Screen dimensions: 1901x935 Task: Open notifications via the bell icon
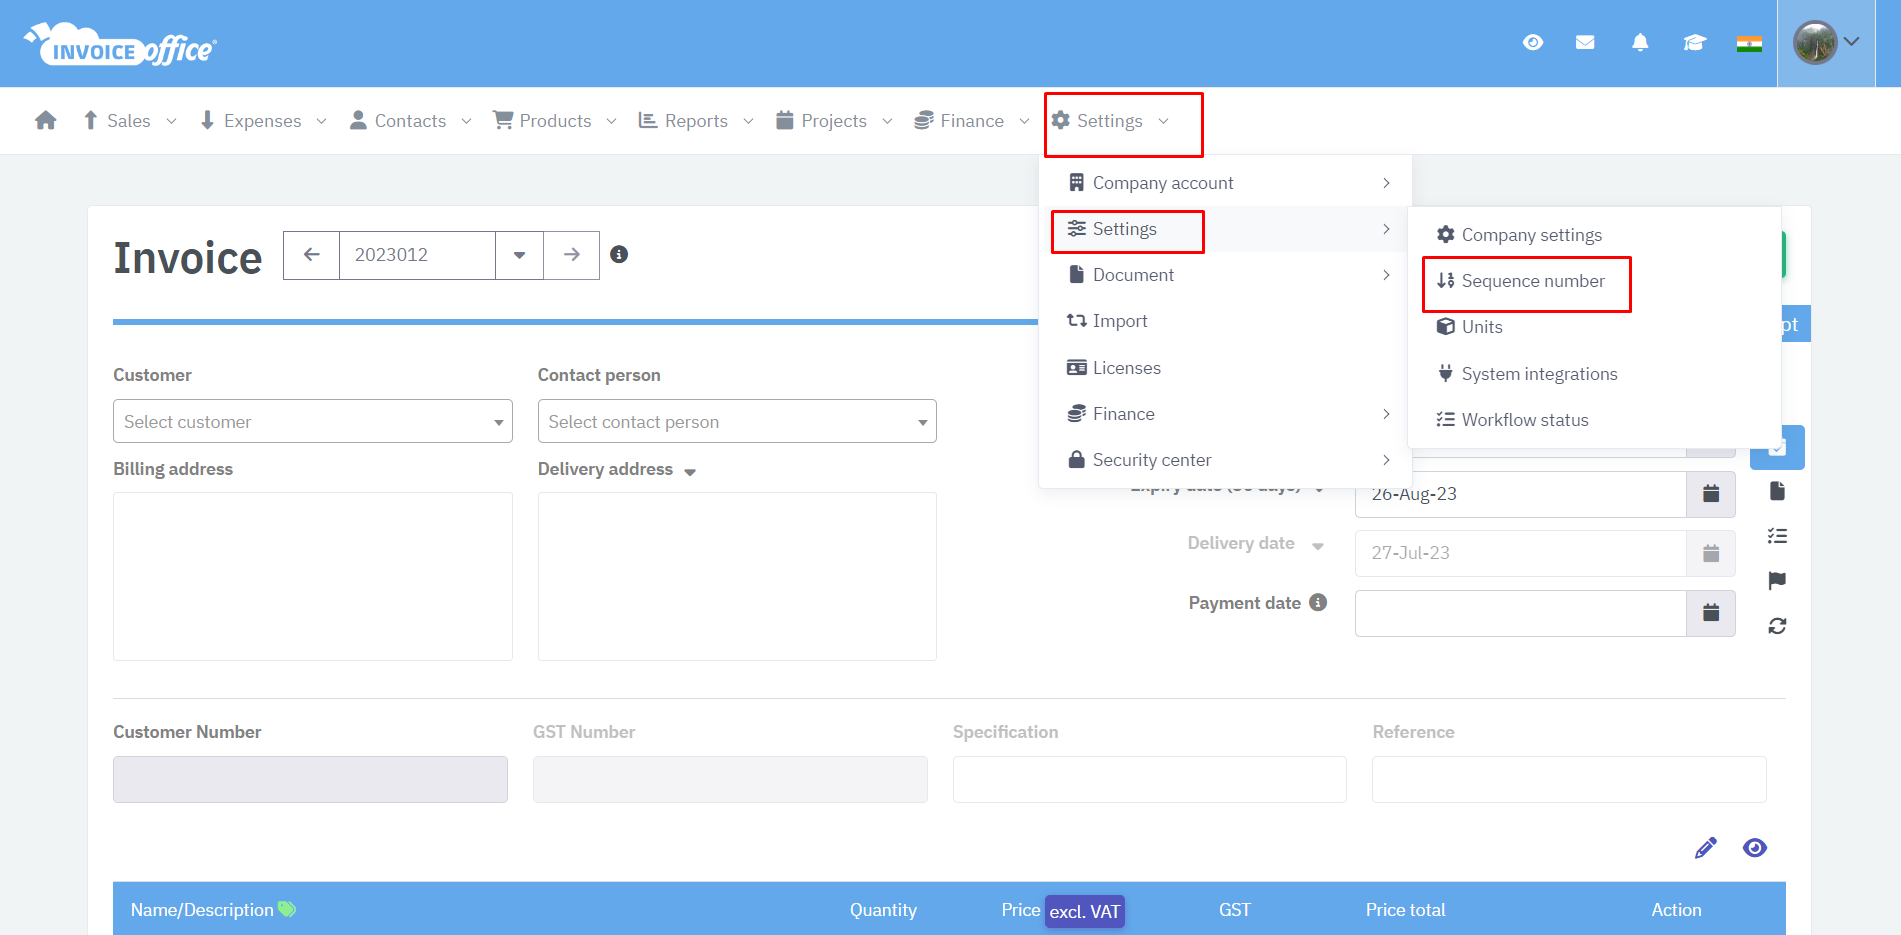click(x=1640, y=42)
